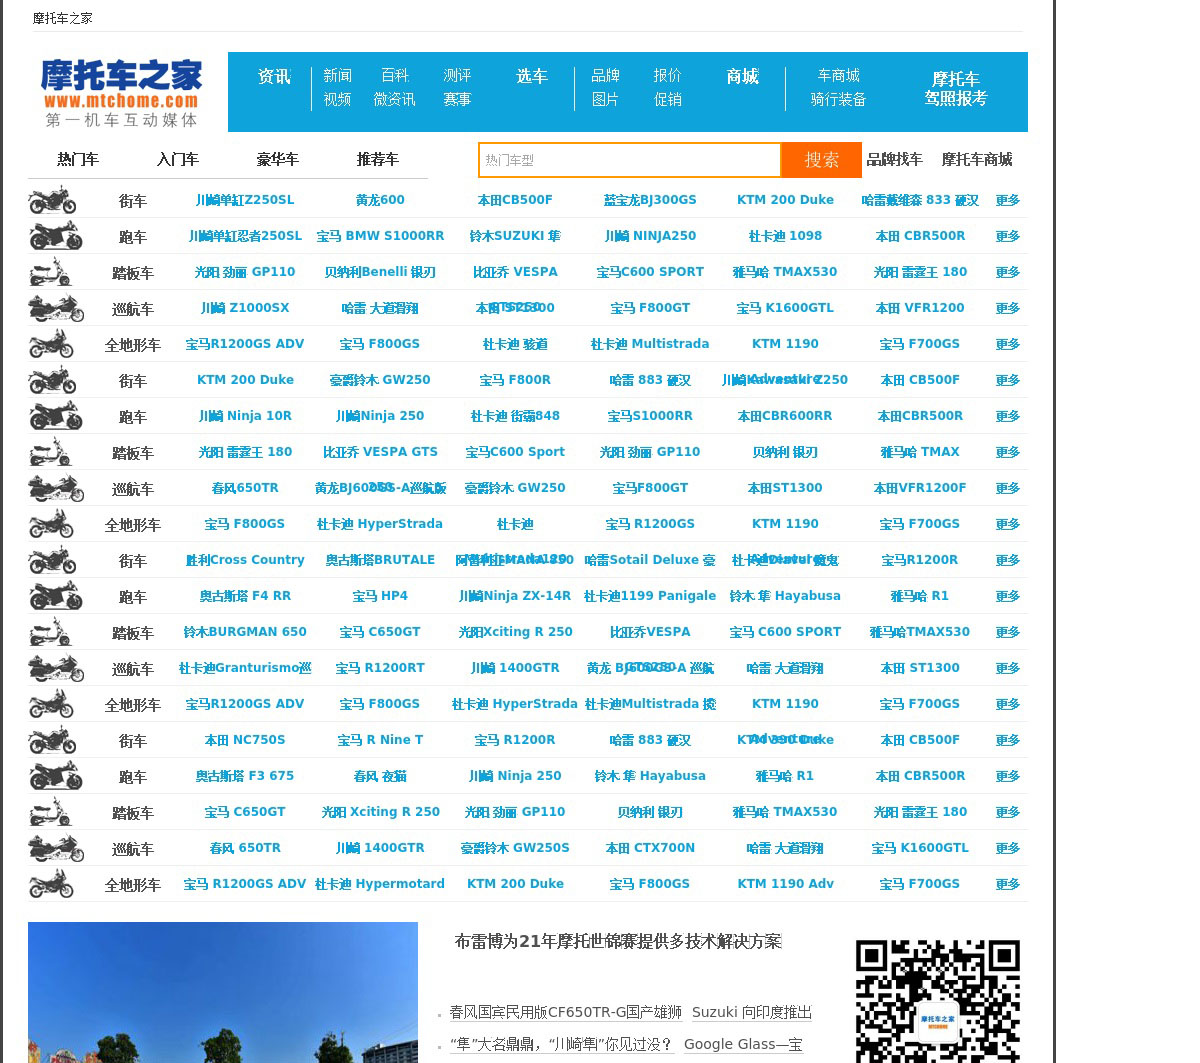This screenshot has height=1063, width=1200.
Task: Click 更多 in the 川崎单缸忍者250SL row
Action: 1007,236
